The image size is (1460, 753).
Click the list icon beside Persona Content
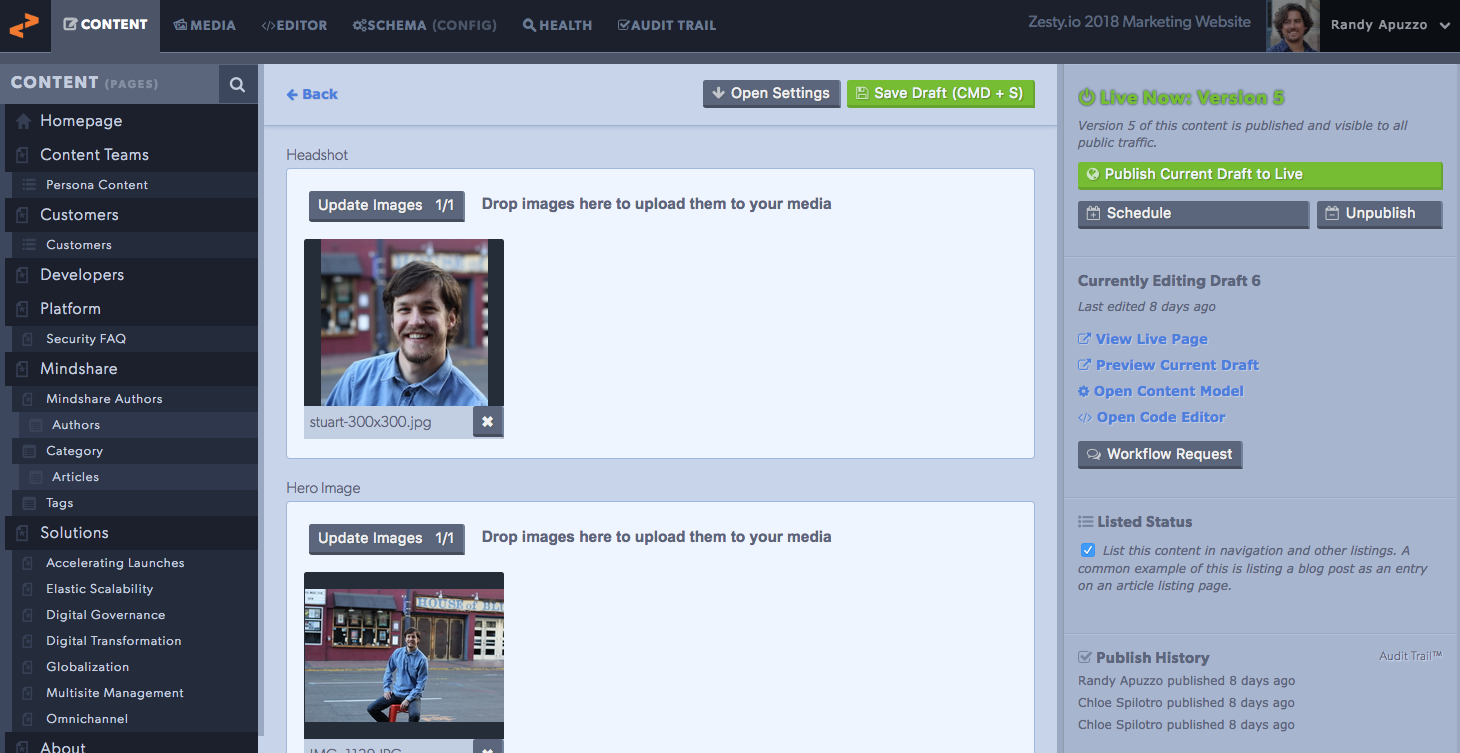(x=28, y=185)
